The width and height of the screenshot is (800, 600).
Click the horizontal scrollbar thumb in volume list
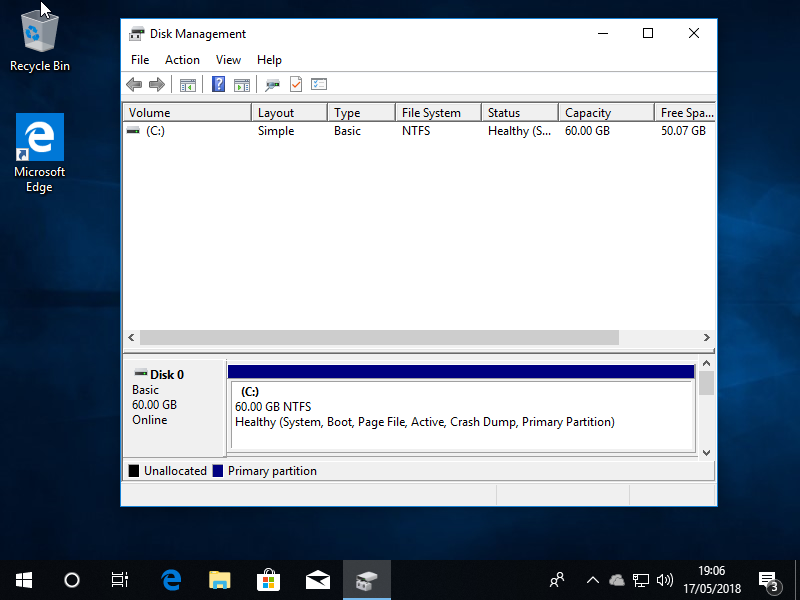point(379,337)
